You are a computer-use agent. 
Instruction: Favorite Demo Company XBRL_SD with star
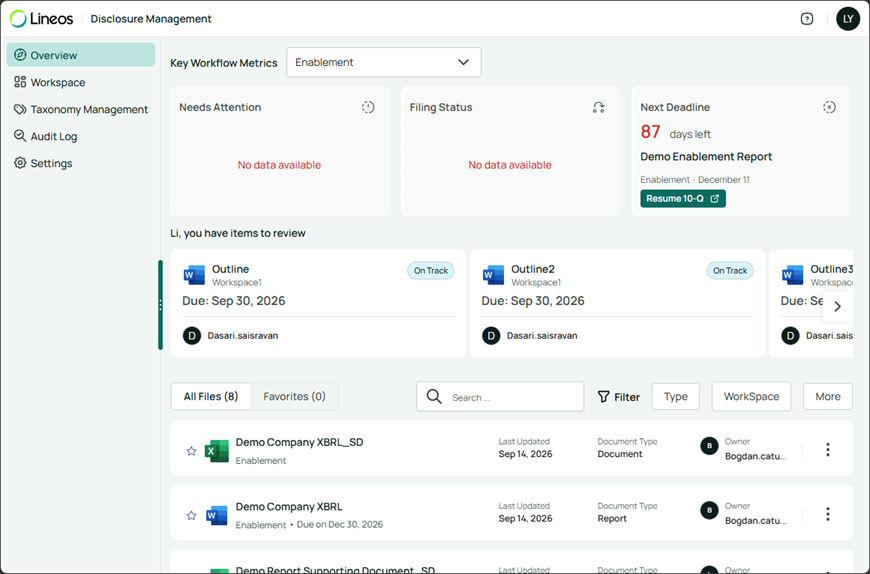tap(191, 451)
